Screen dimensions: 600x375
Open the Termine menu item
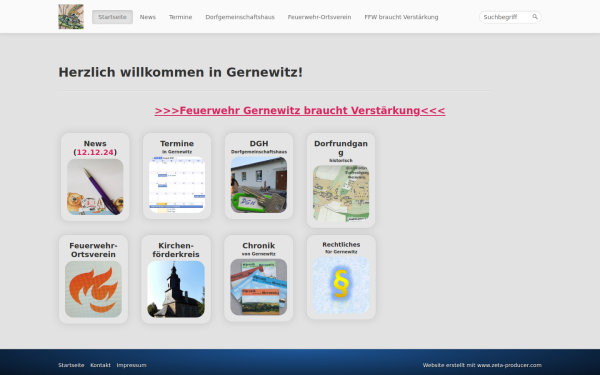click(x=181, y=17)
